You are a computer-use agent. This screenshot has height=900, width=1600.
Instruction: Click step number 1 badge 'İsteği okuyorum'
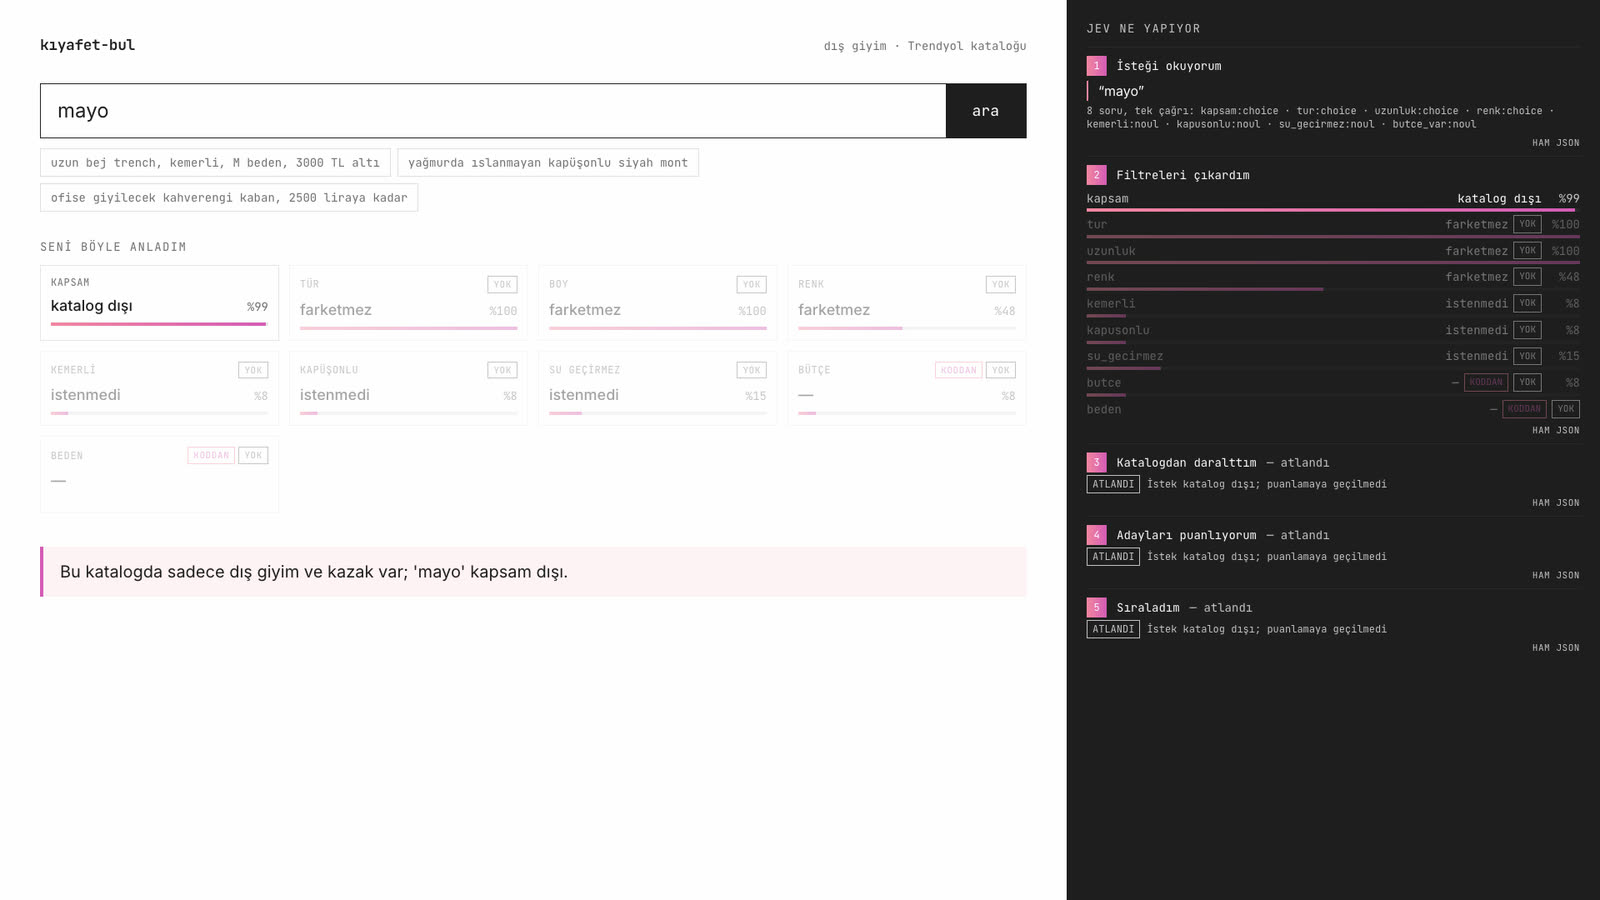pyautogui.click(x=1096, y=66)
